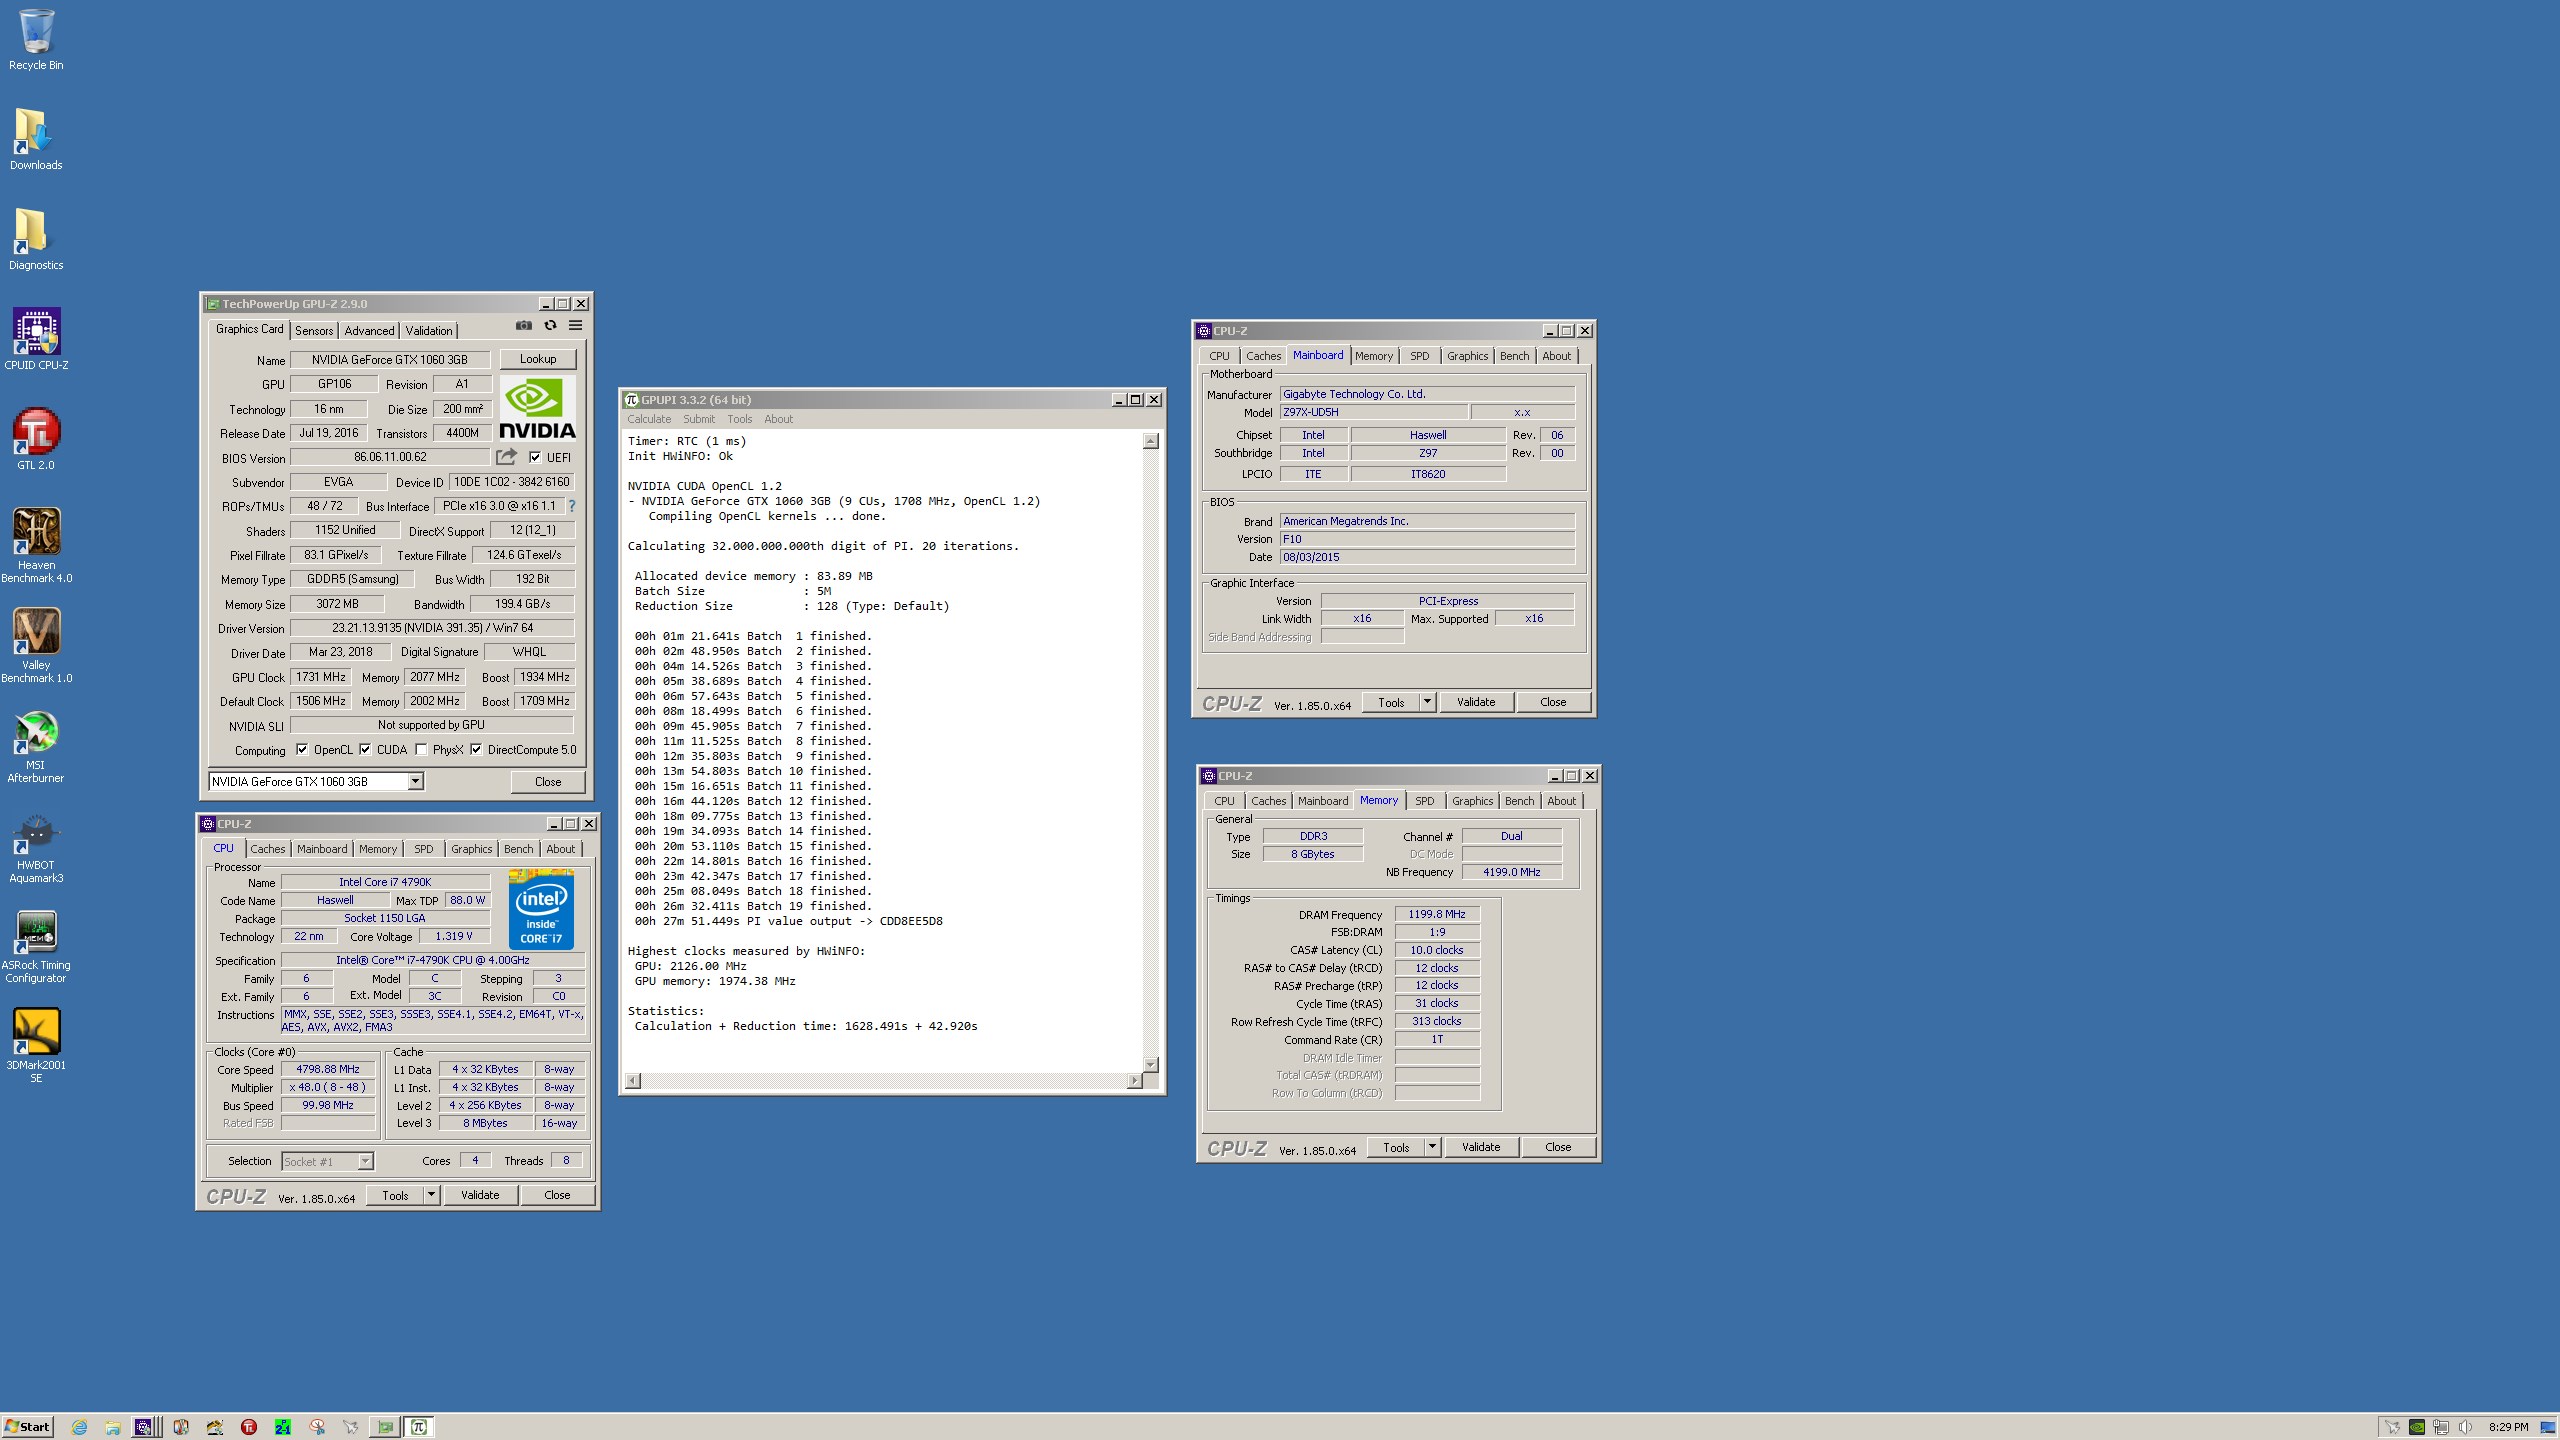Screen dimensions: 2560x1440
Task: Launch MSI Afterburner desktop shortcut
Action: 36,745
